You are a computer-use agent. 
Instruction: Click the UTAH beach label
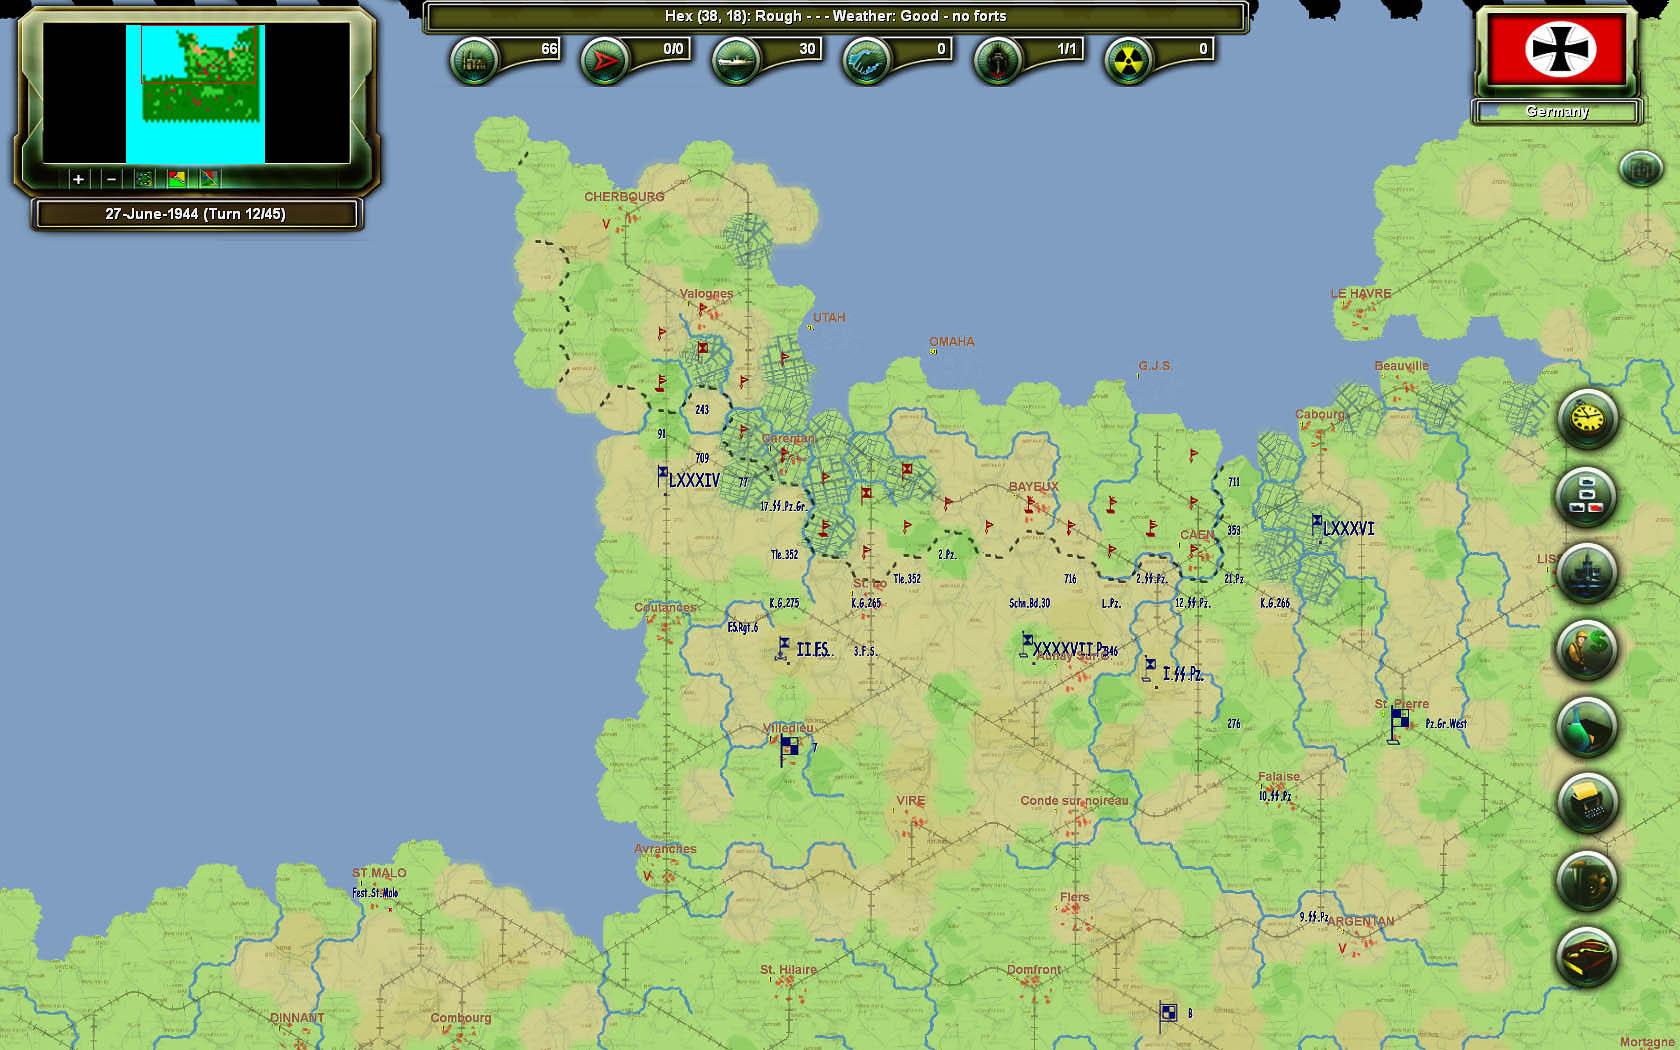point(829,318)
